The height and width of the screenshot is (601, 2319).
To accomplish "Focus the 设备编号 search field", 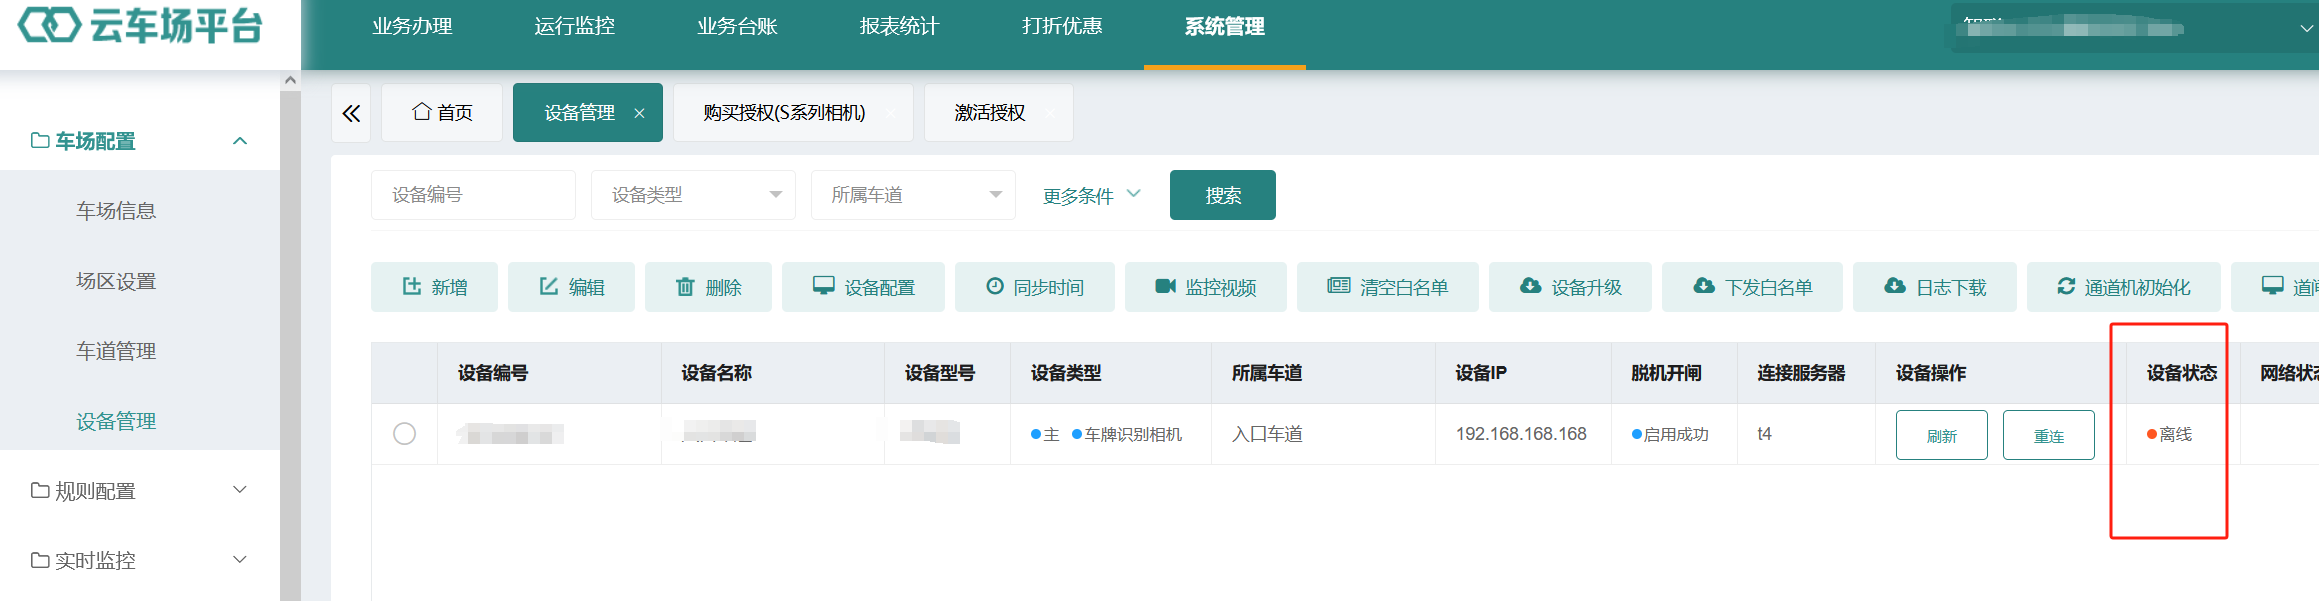I will coord(473,195).
